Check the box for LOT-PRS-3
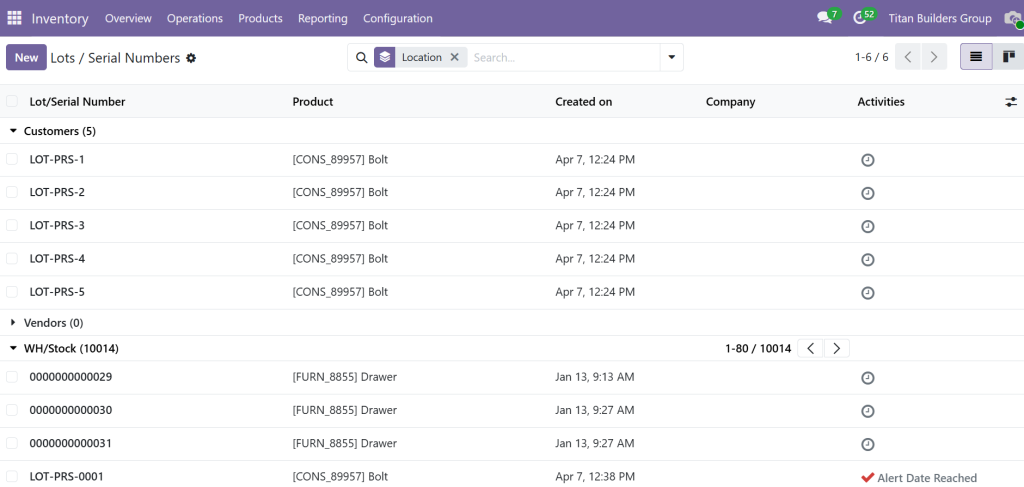The height and width of the screenshot is (487, 1024). [12, 225]
